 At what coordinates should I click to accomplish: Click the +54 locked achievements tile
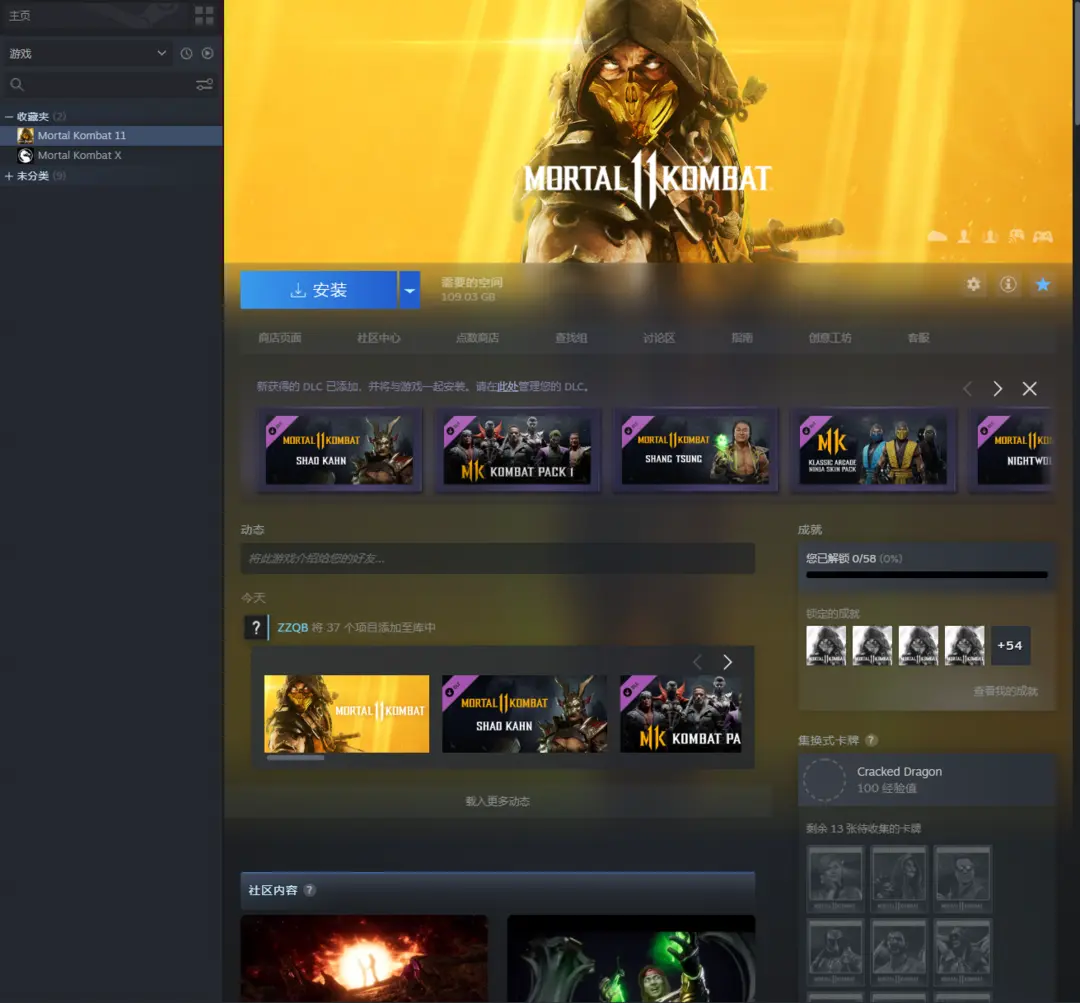tap(1010, 645)
